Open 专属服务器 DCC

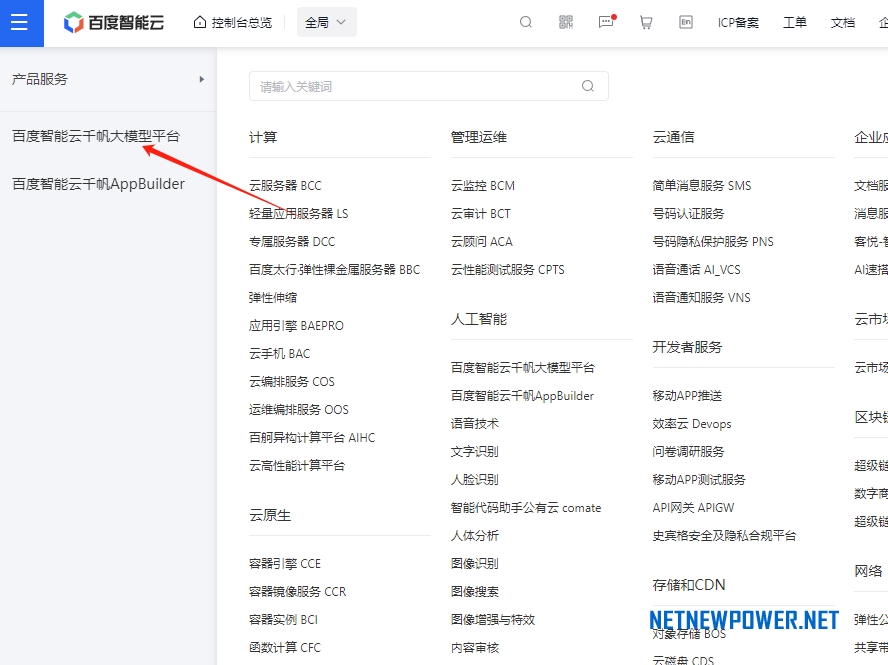(x=292, y=242)
